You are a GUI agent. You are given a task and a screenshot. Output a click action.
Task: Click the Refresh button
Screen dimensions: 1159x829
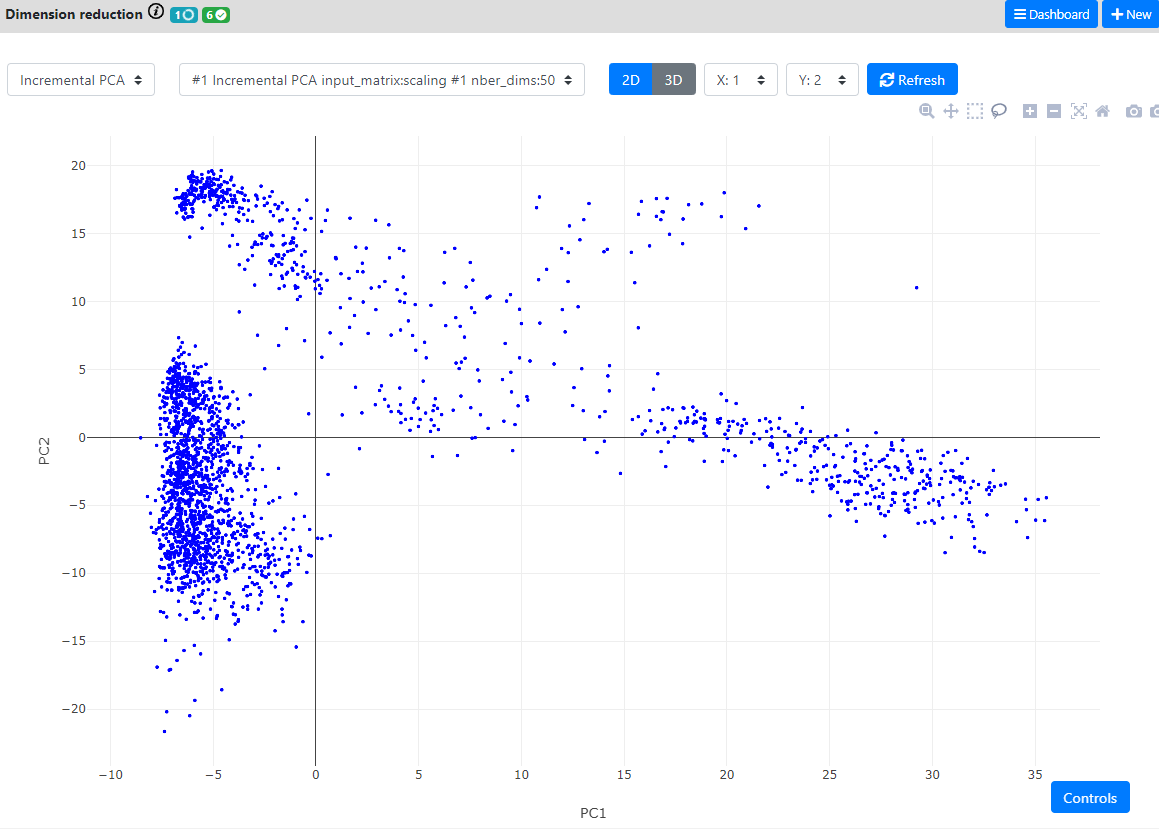[912, 80]
